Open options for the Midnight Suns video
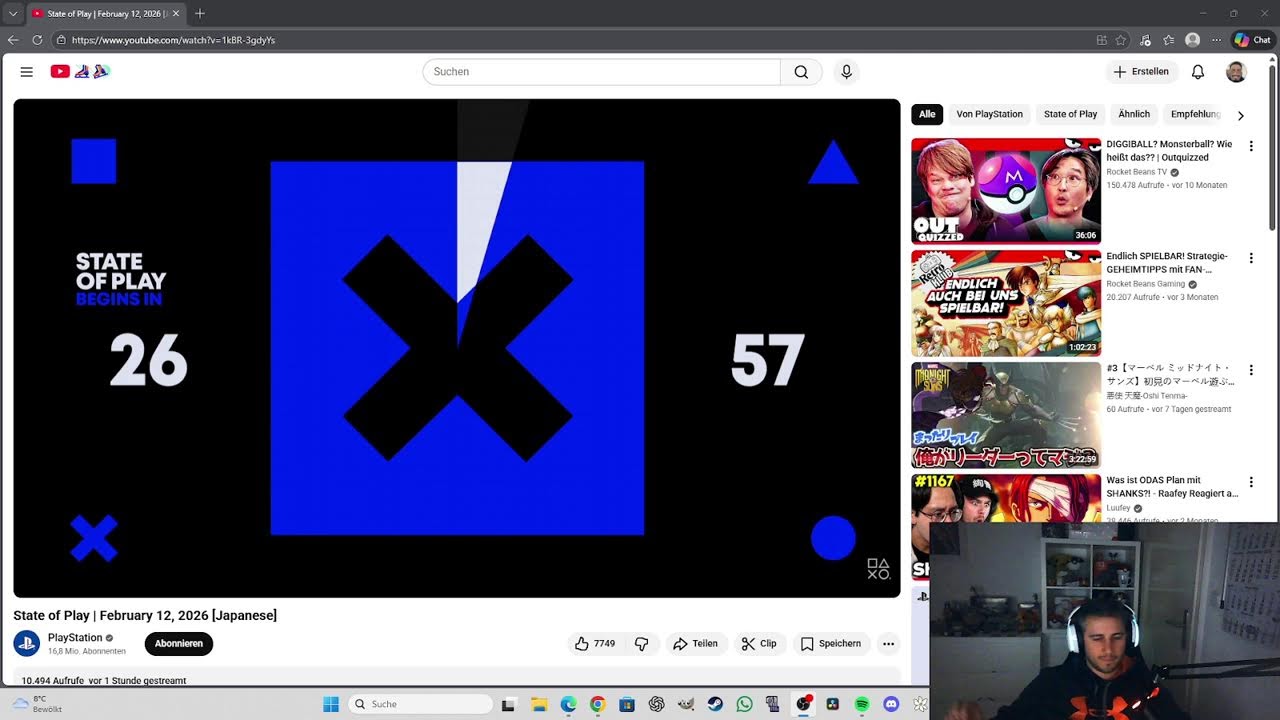Viewport: 1280px width, 720px height. coord(1250,370)
